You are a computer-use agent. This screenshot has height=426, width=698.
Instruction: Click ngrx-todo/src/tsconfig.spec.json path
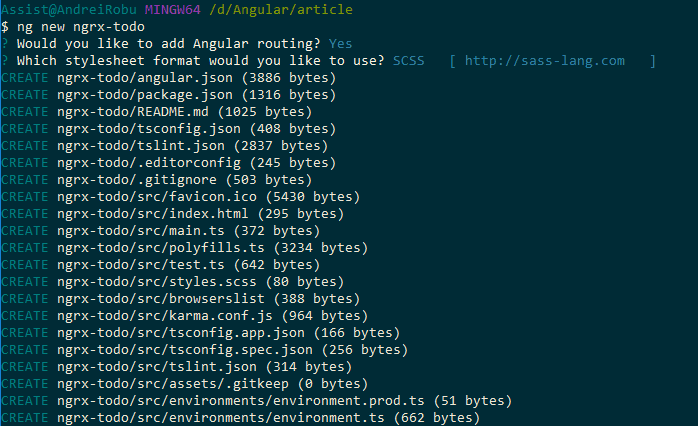tap(185, 350)
